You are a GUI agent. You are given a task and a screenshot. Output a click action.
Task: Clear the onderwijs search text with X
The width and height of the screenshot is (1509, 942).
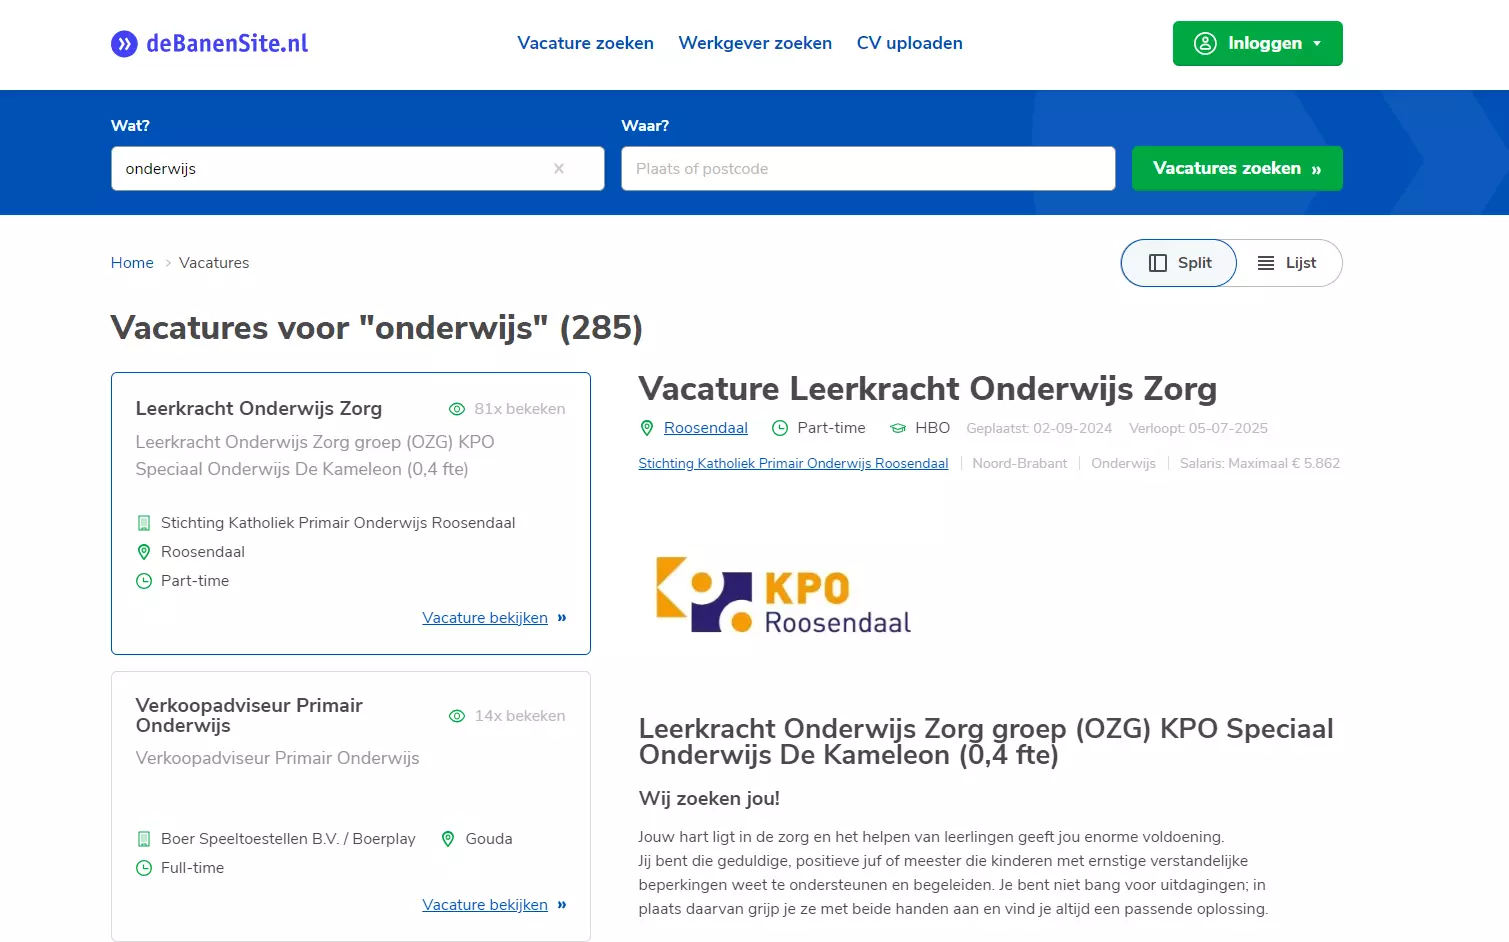559,168
